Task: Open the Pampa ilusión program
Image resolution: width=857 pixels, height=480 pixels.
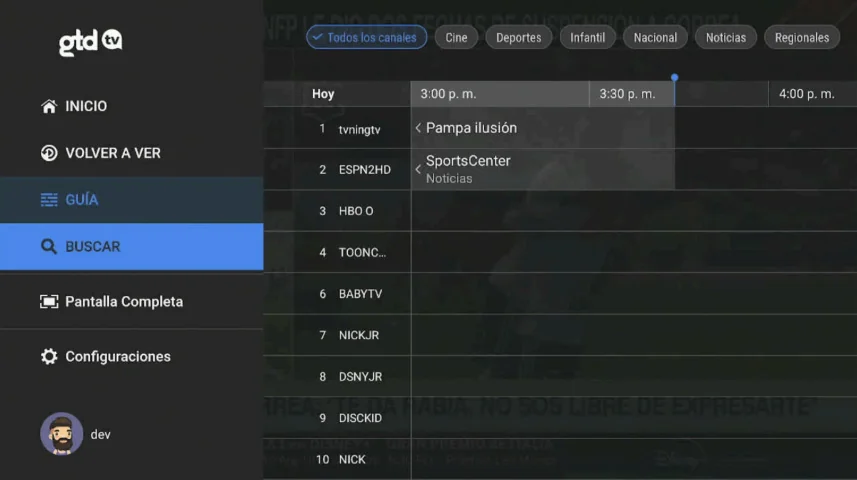Action: pyautogui.click(x=543, y=128)
